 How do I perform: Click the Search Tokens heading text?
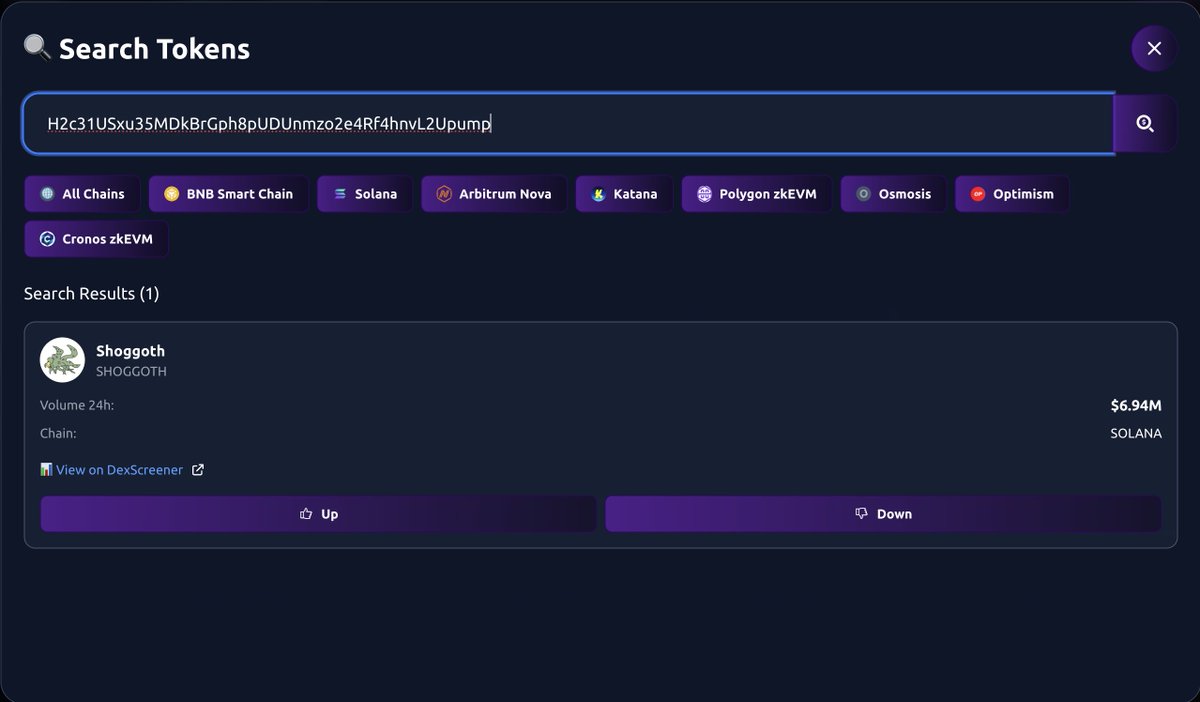pyautogui.click(x=154, y=49)
